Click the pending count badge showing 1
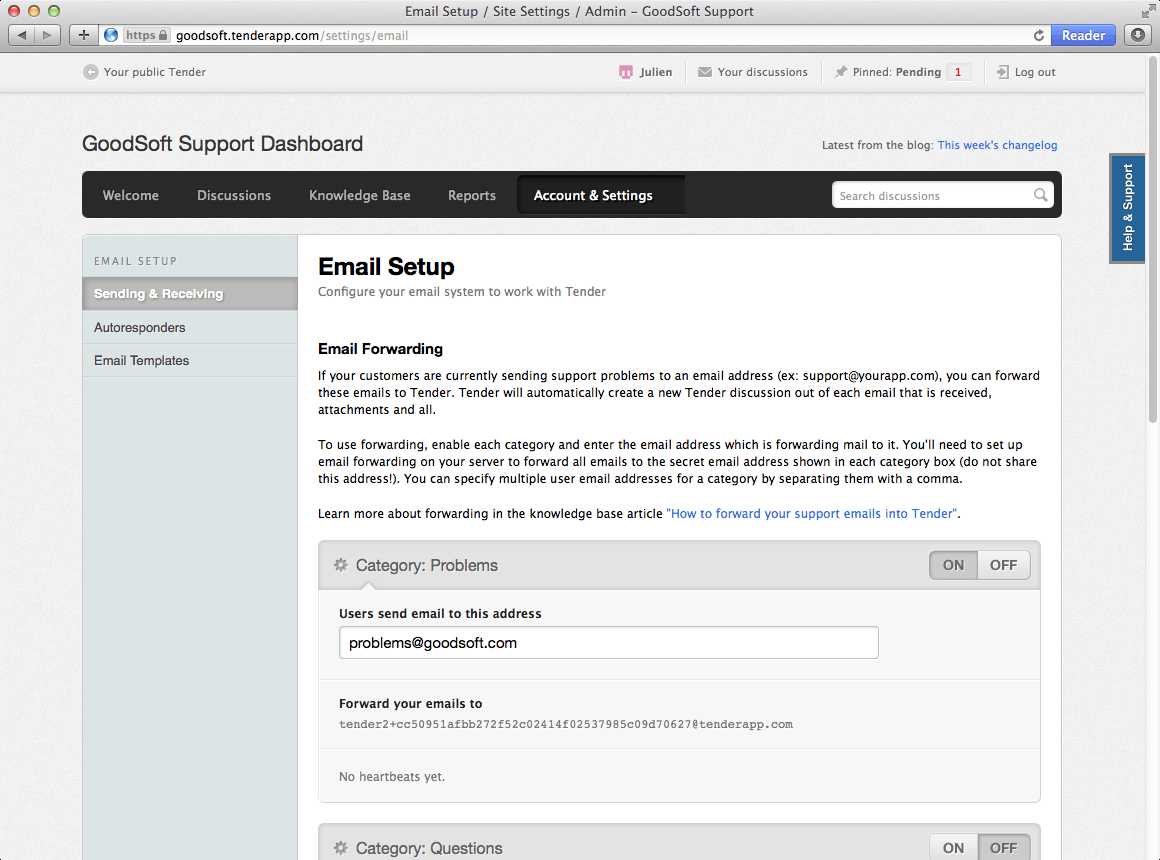 point(958,72)
